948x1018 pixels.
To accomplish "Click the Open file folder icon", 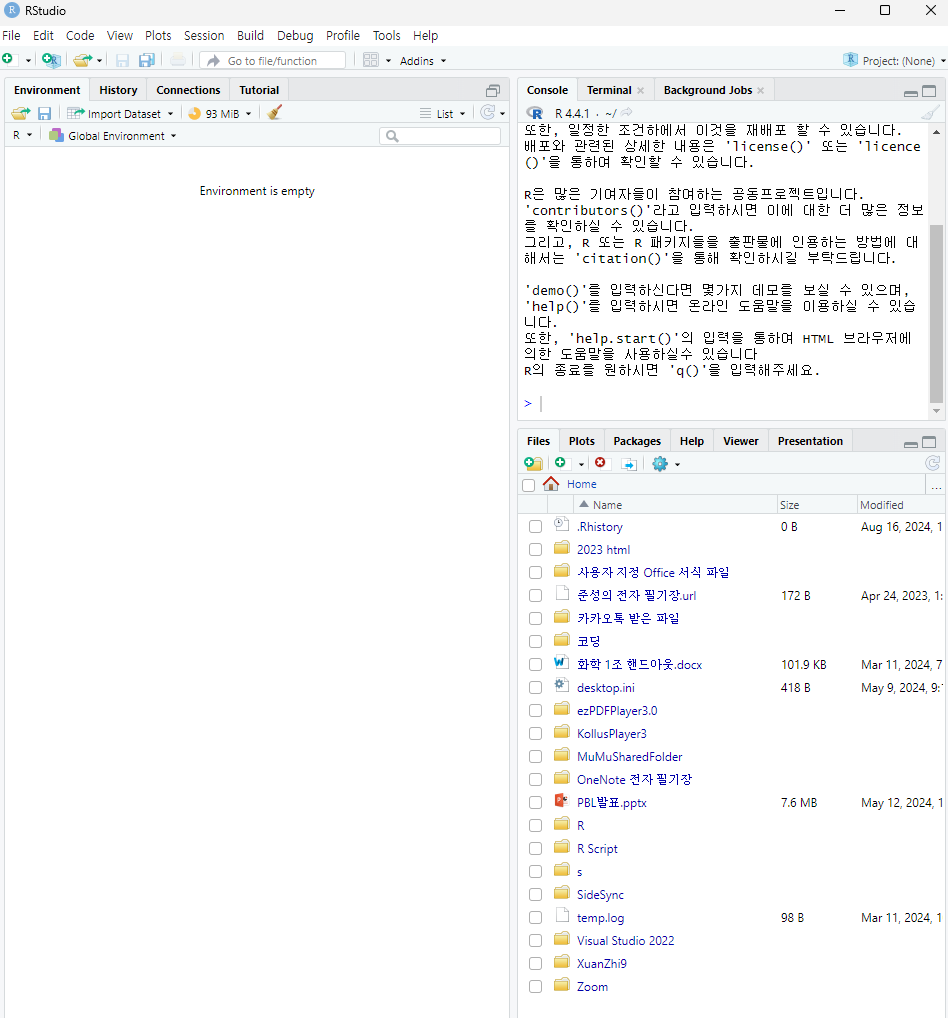I will 82,60.
